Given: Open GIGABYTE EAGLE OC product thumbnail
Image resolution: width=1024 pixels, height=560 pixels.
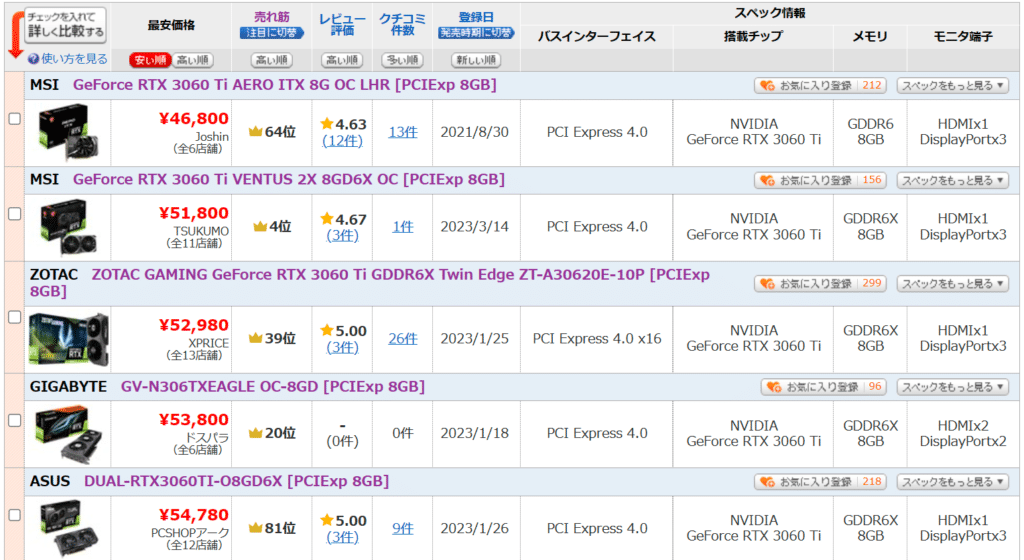Looking at the screenshot, I should click(68, 433).
